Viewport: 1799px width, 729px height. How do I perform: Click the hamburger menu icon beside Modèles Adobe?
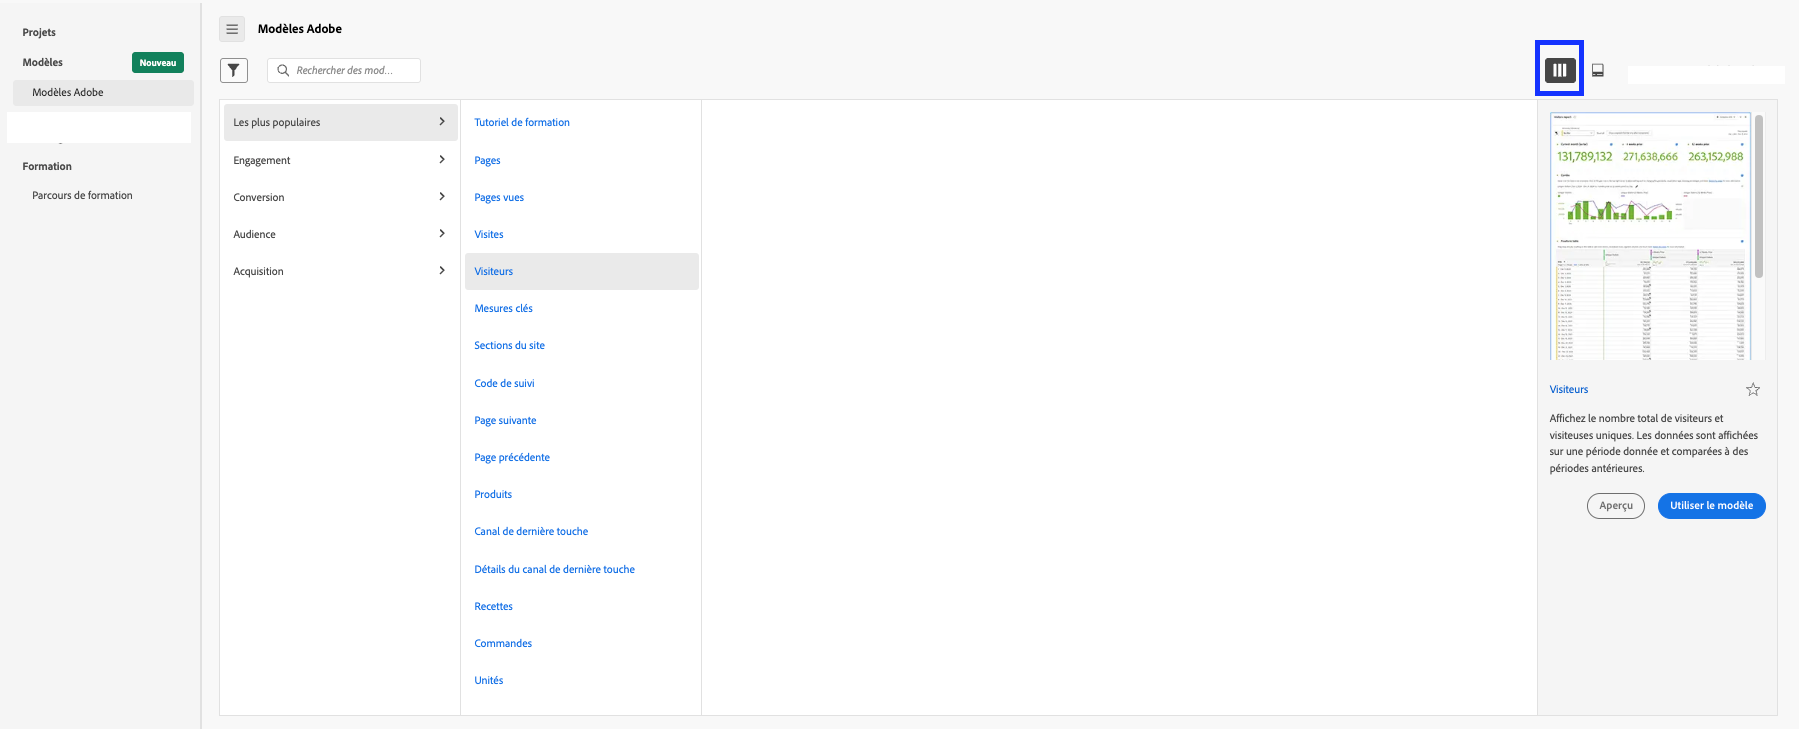click(x=232, y=29)
